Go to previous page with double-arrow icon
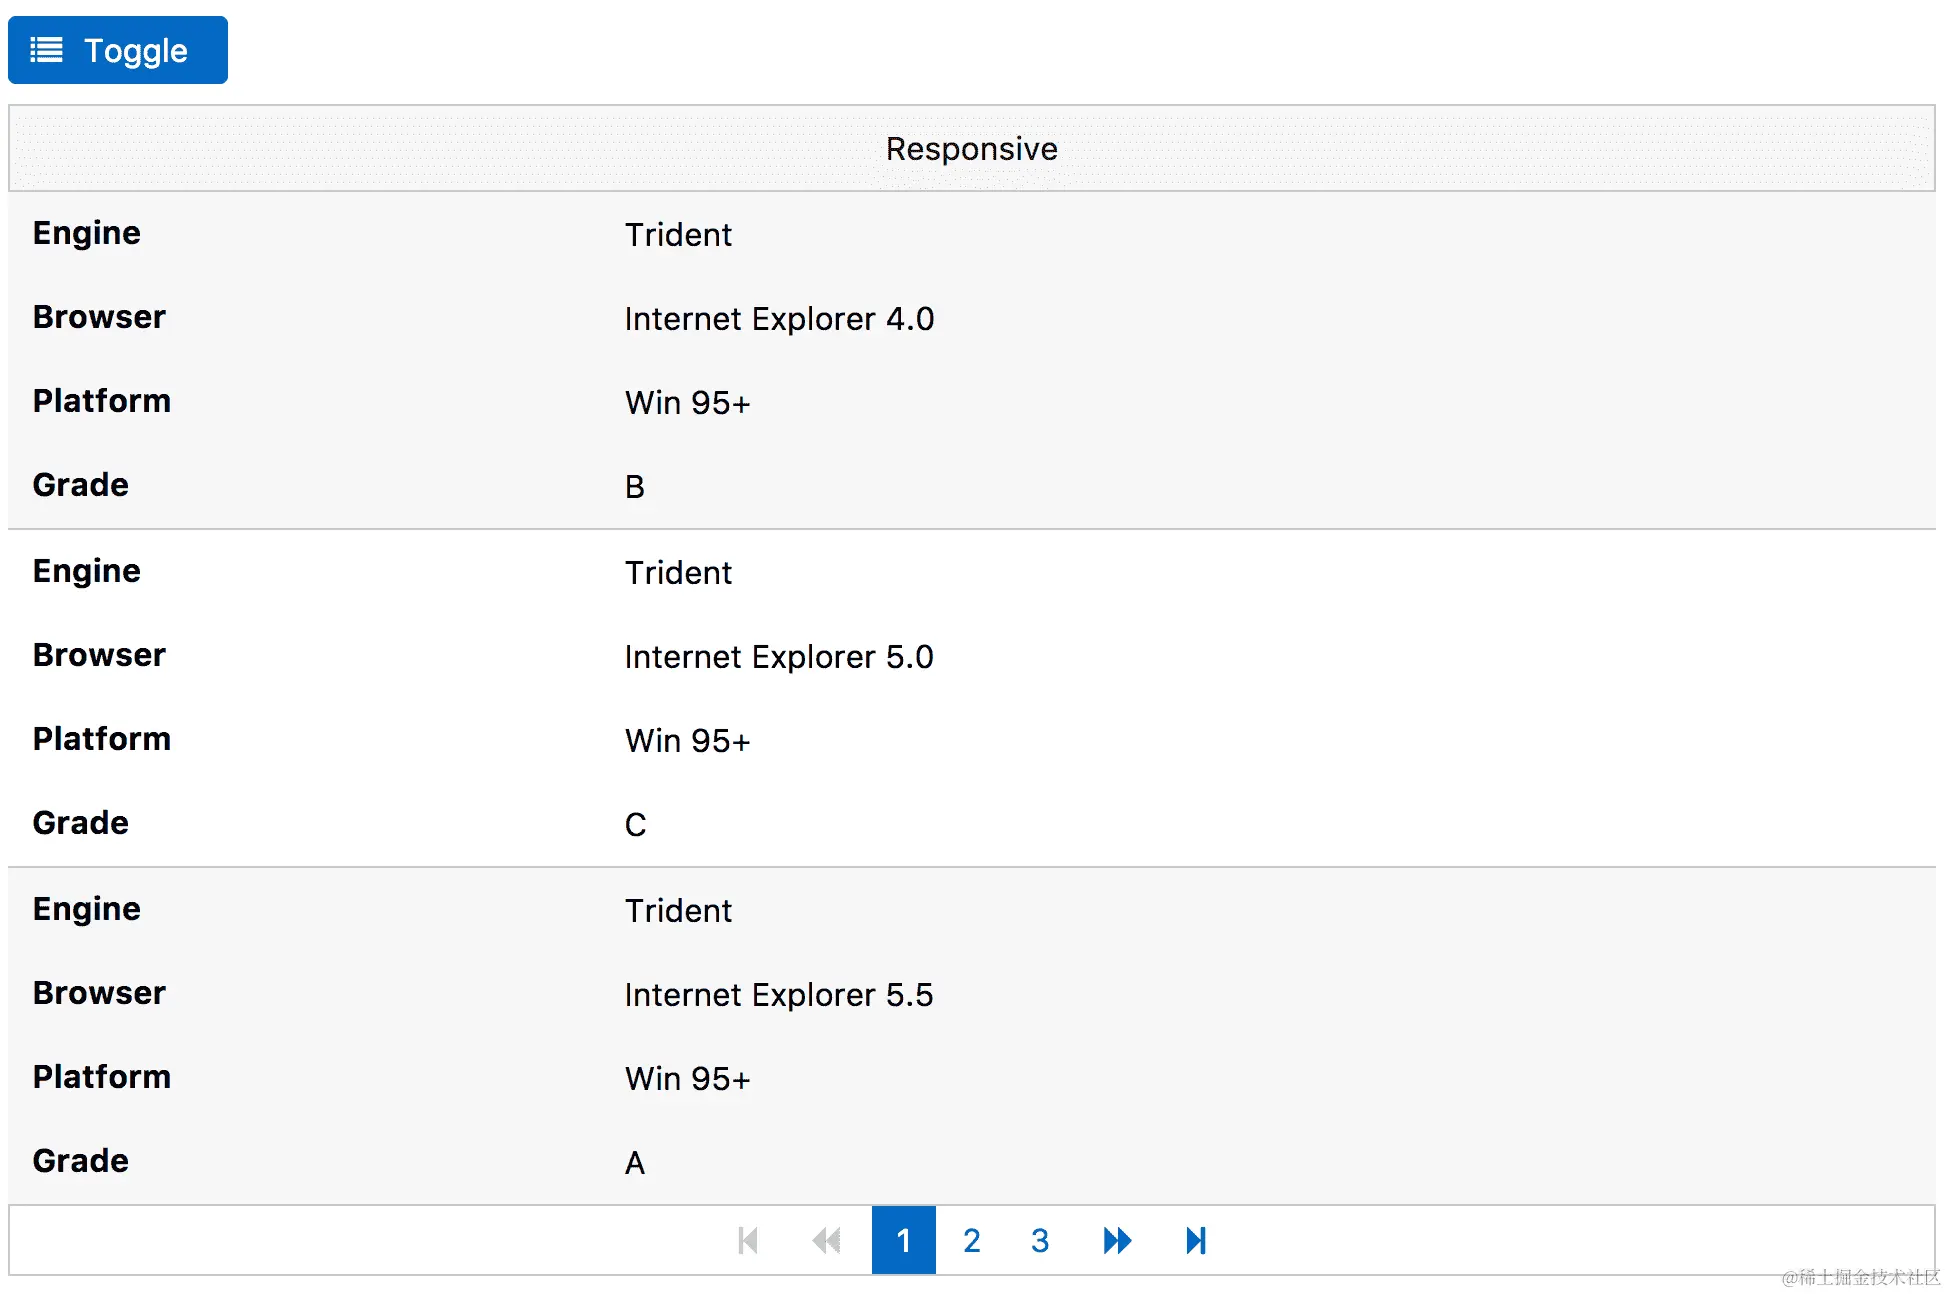The width and height of the screenshot is (1948, 1294). (x=826, y=1241)
